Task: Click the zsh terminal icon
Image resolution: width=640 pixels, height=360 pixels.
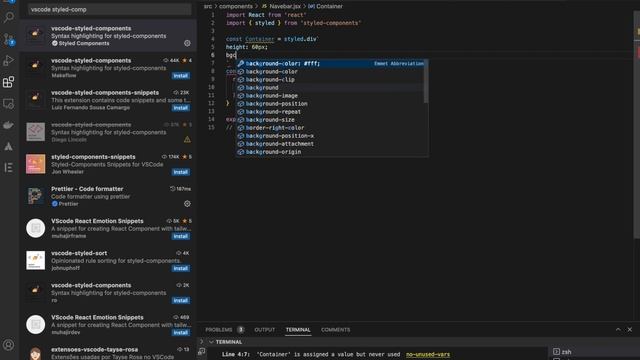Action: click(556, 351)
